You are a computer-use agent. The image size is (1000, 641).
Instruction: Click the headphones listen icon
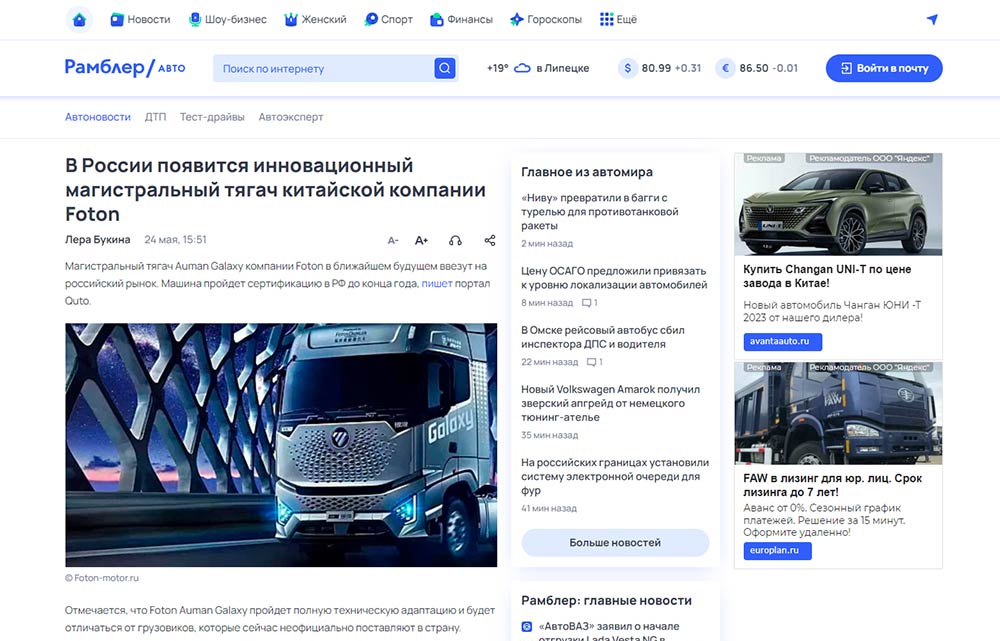tap(455, 240)
